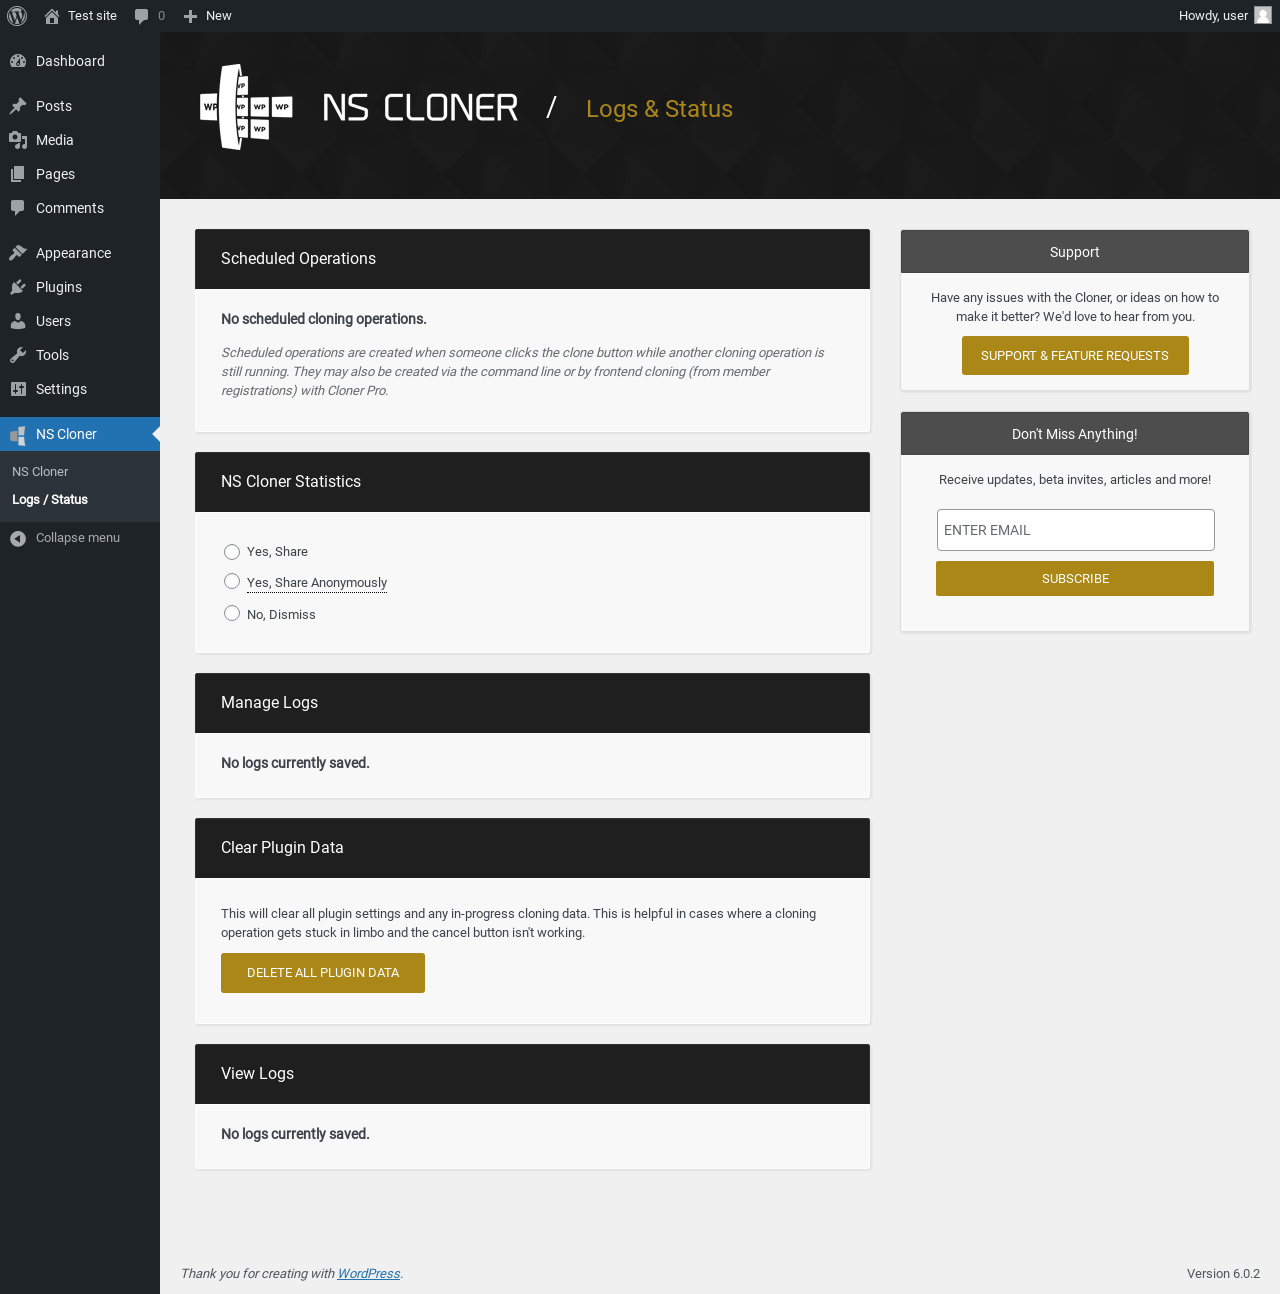The image size is (1280, 1294).
Task: Click the NS Cloner Statistics panel header
Action: pos(532,482)
